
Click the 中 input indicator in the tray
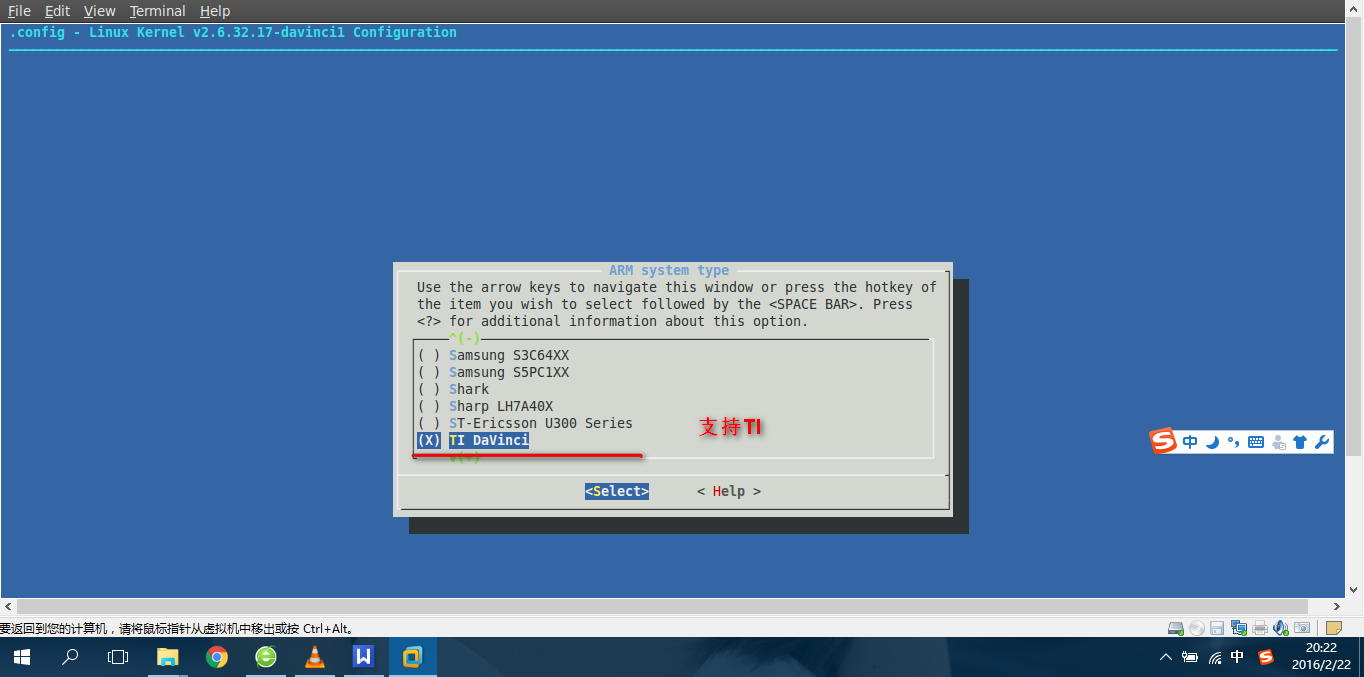[1238, 657]
